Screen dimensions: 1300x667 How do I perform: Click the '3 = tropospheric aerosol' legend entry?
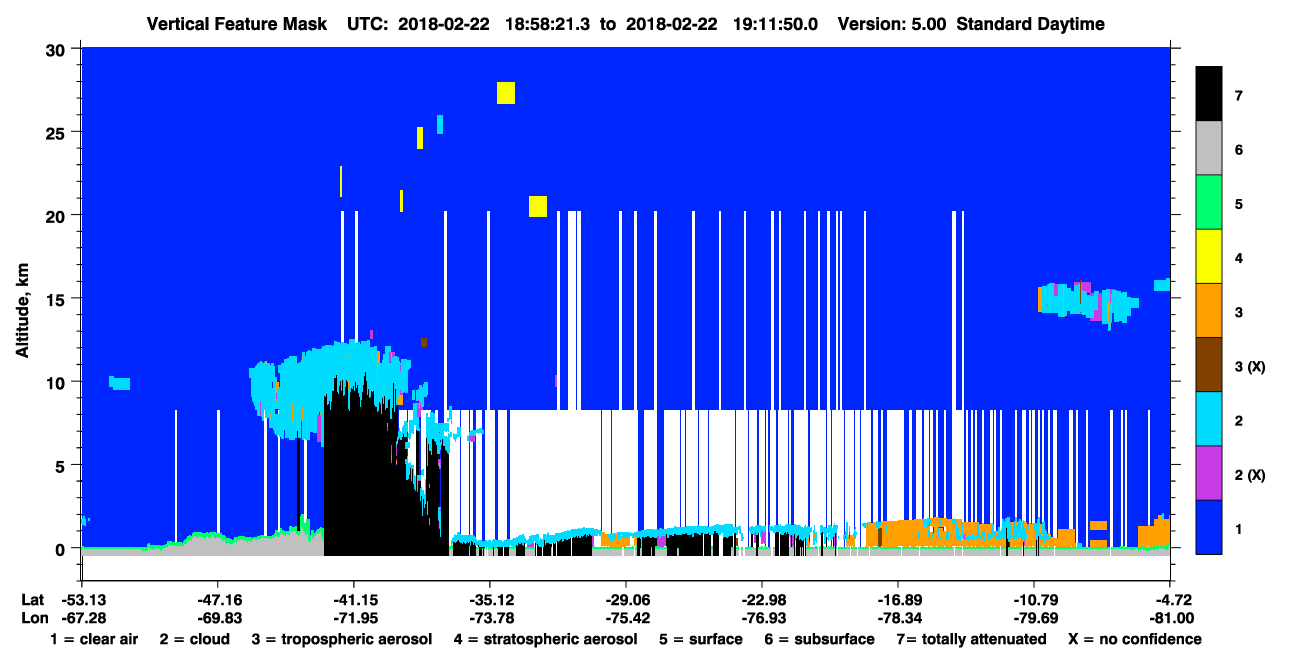click(342, 639)
